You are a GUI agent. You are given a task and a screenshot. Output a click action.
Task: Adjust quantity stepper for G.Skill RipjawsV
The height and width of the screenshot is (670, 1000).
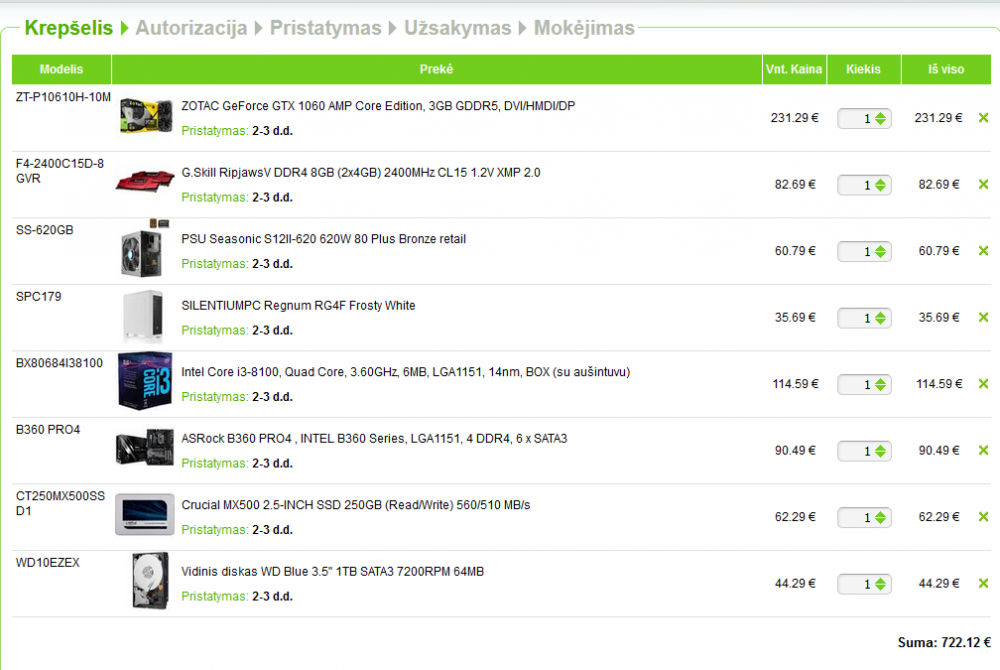click(x=880, y=185)
